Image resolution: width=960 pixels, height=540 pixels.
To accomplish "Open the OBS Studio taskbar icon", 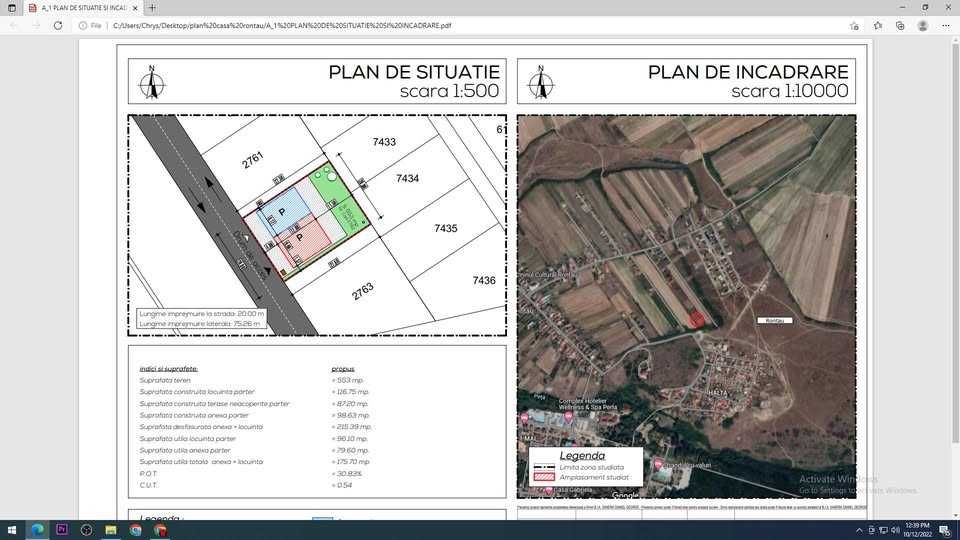I will point(86,530).
